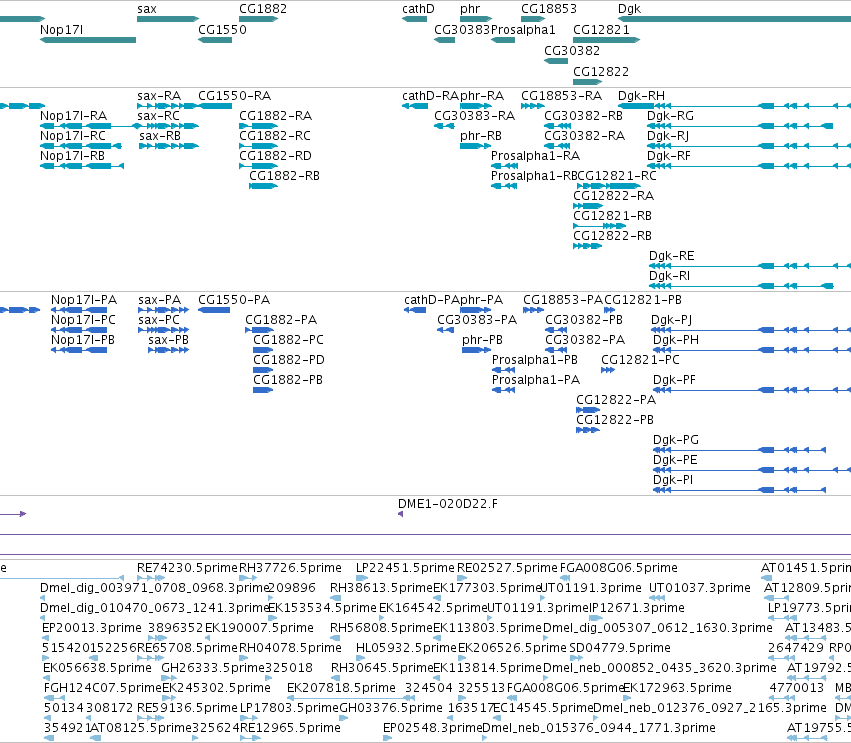This screenshot has width=851, height=743.
Task: Select transcript CG12822-RB label
Action: 612,236
